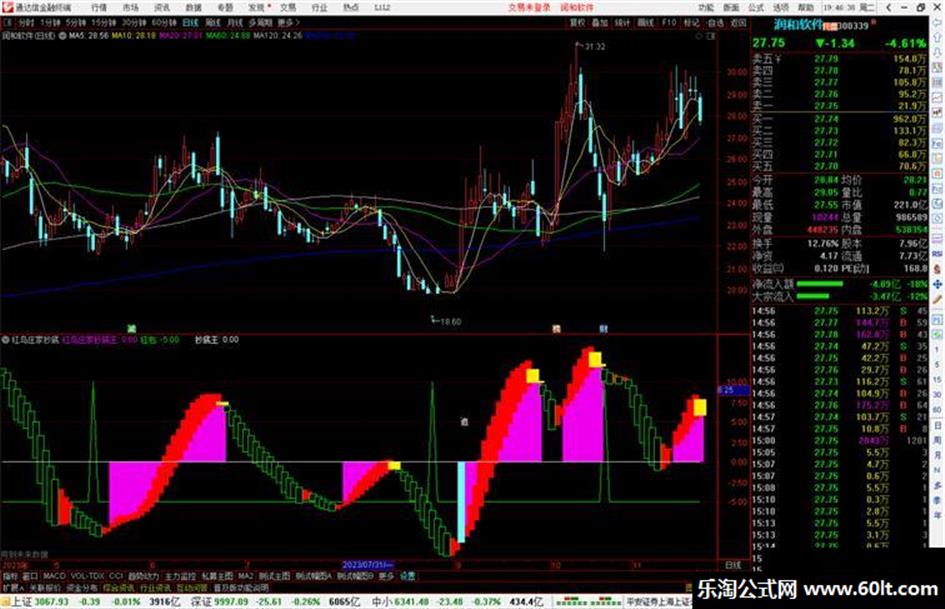Switch chart to 5分钟 period
The width and height of the screenshot is (945, 609).
click(x=76, y=22)
